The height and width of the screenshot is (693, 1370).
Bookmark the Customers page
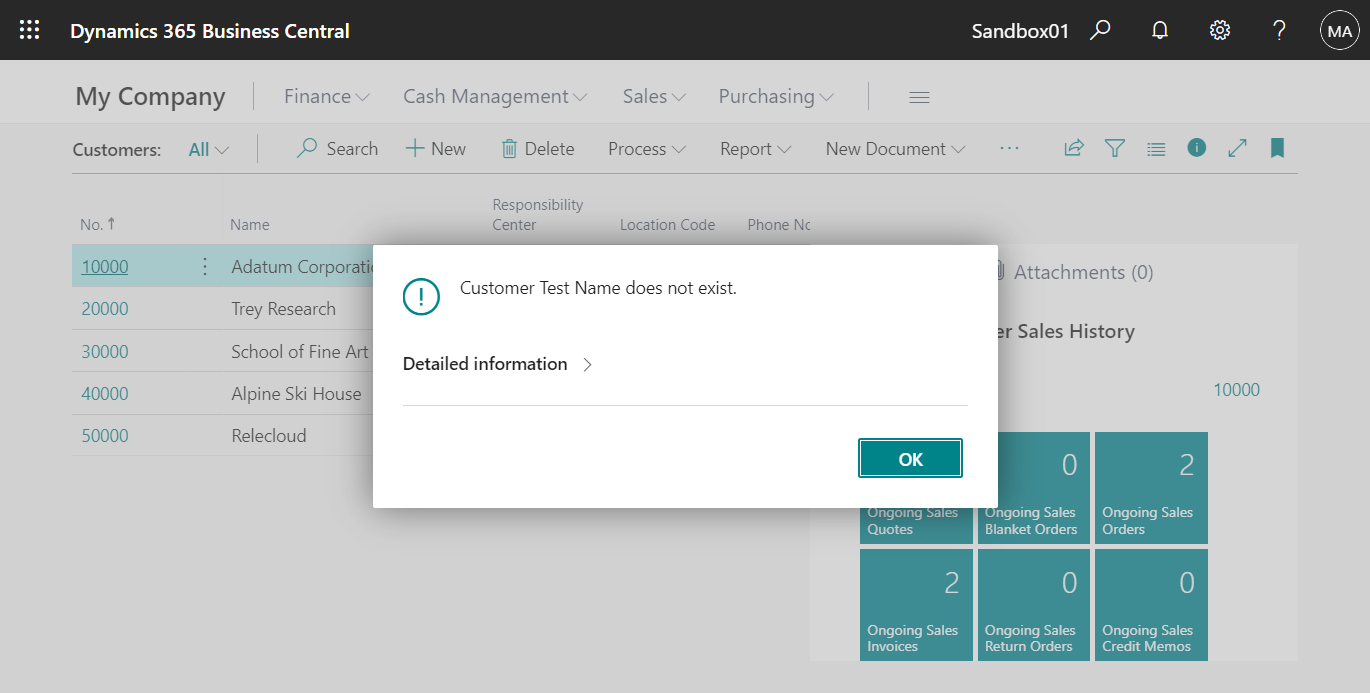pos(1277,148)
